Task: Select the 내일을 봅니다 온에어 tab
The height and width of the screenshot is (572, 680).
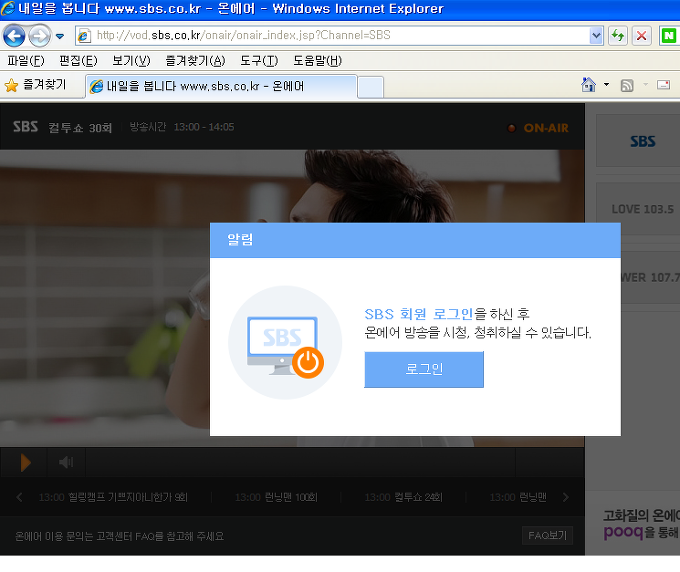Action: [x=221, y=86]
